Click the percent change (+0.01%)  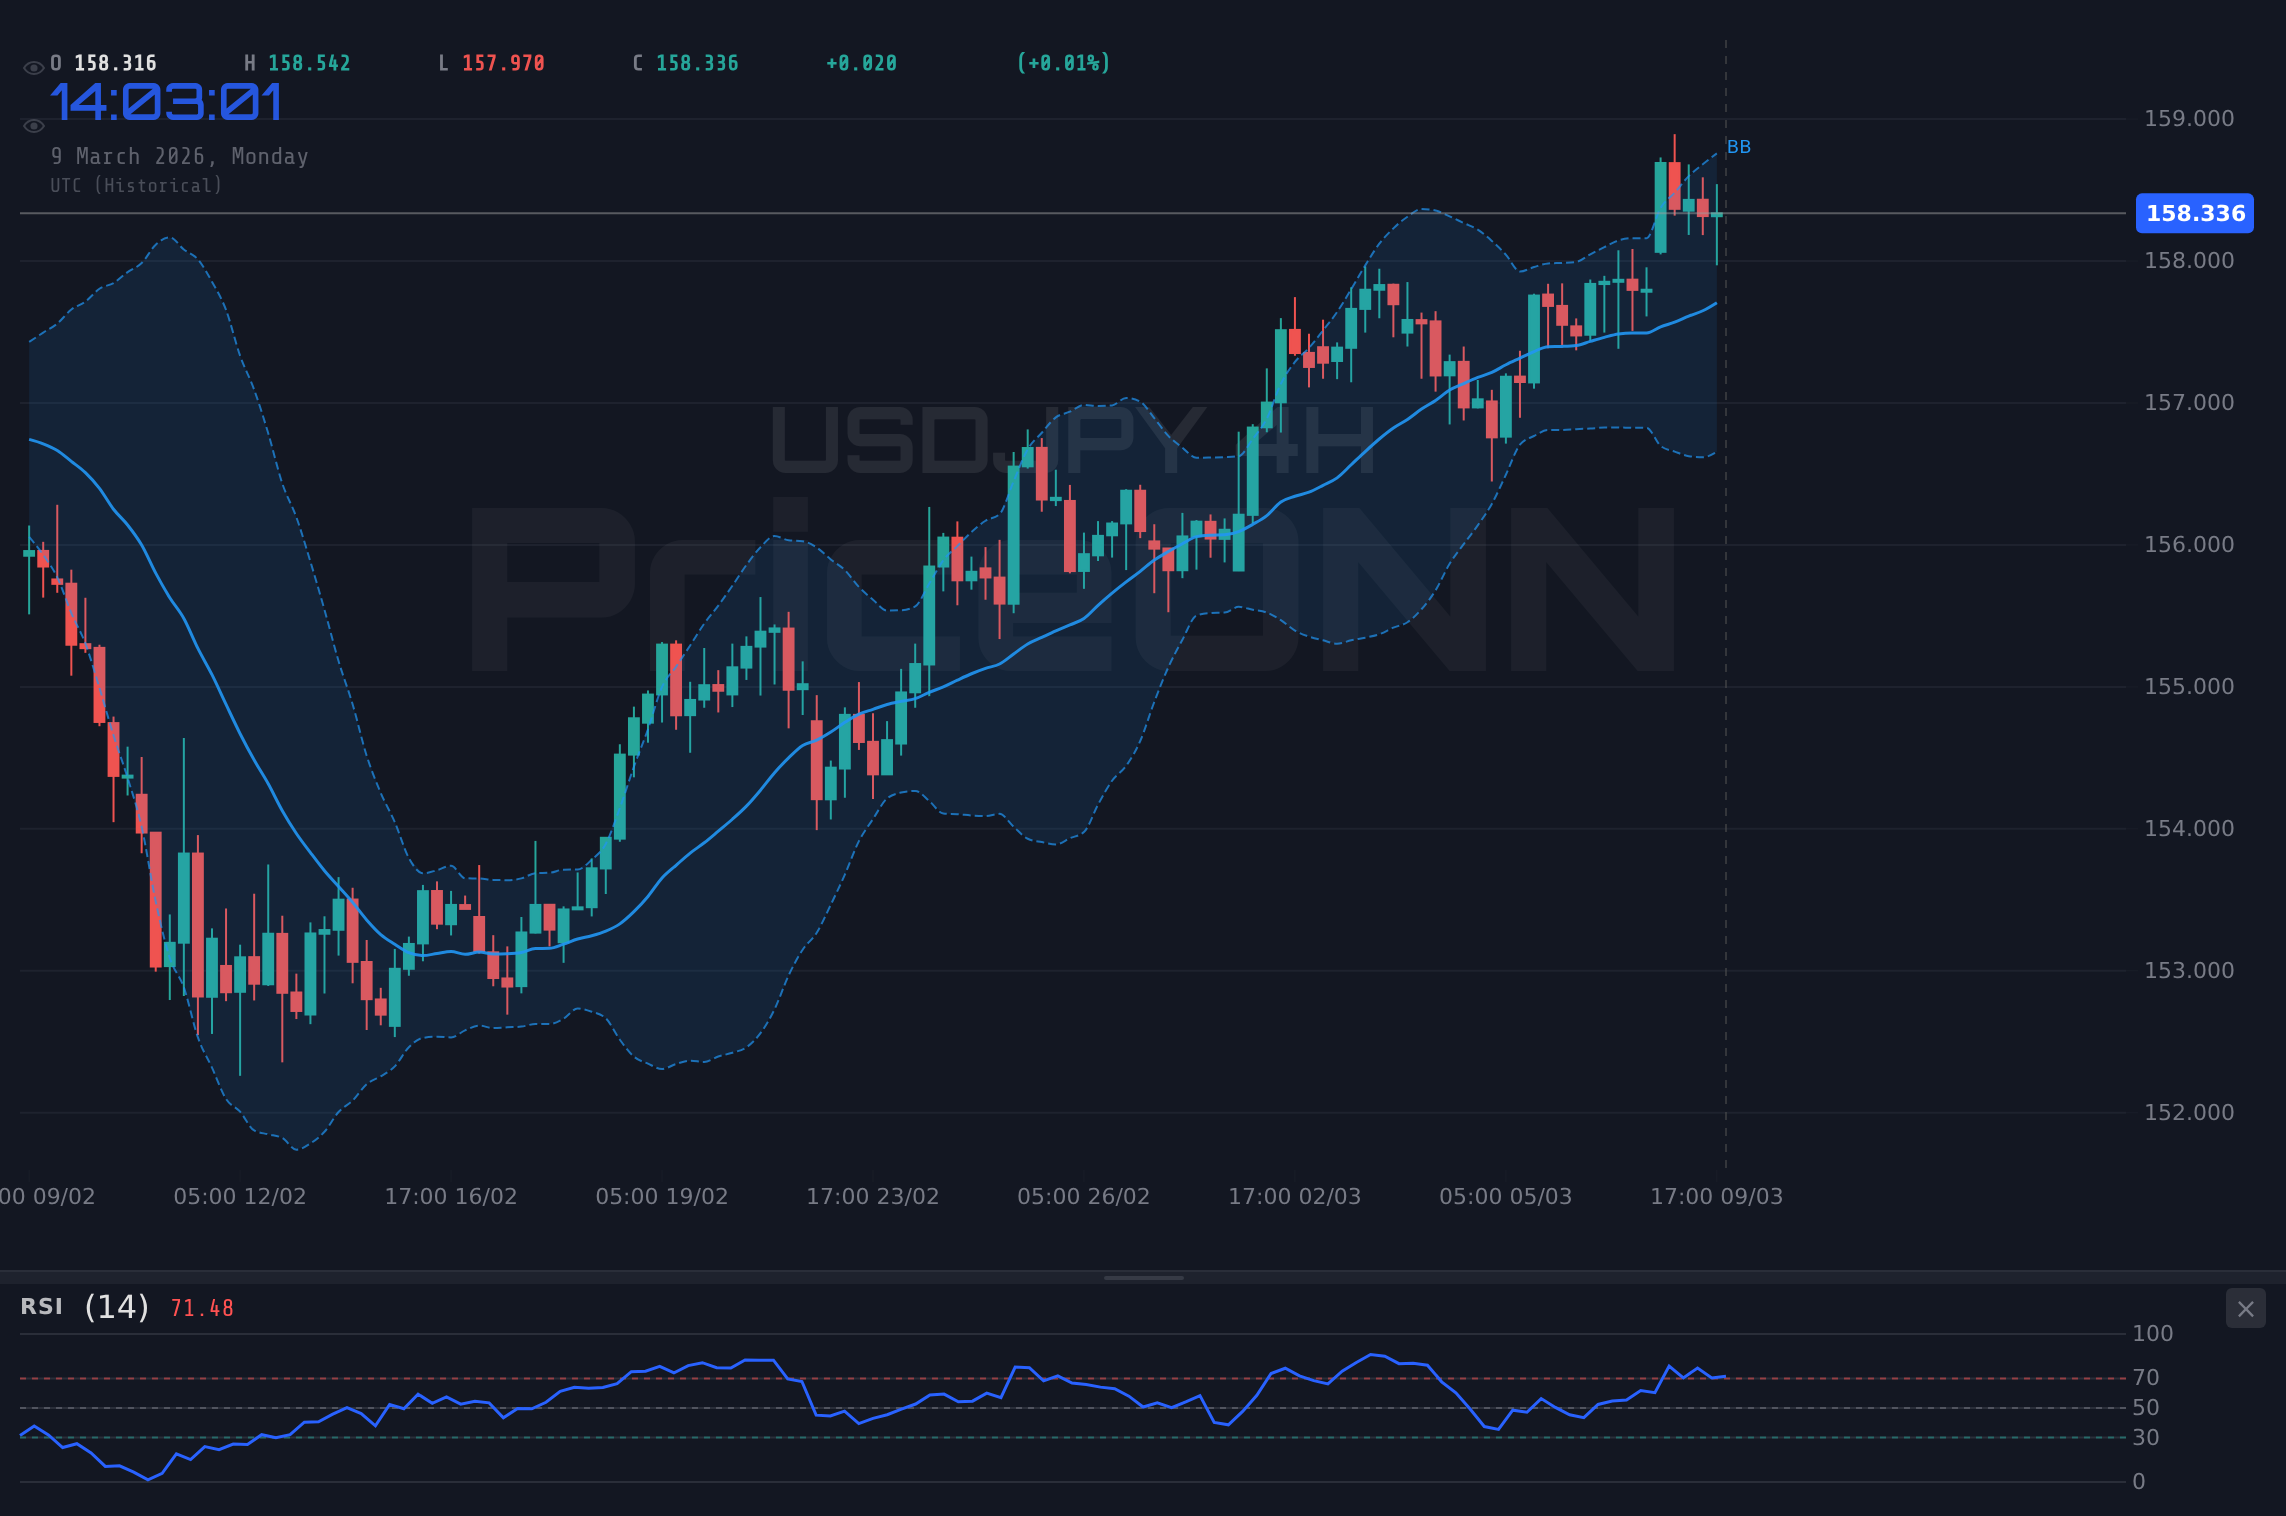[1064, 63]
